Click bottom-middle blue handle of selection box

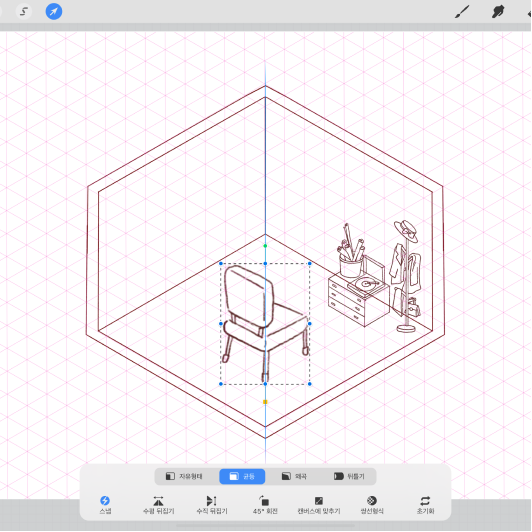tap(265, 384)
